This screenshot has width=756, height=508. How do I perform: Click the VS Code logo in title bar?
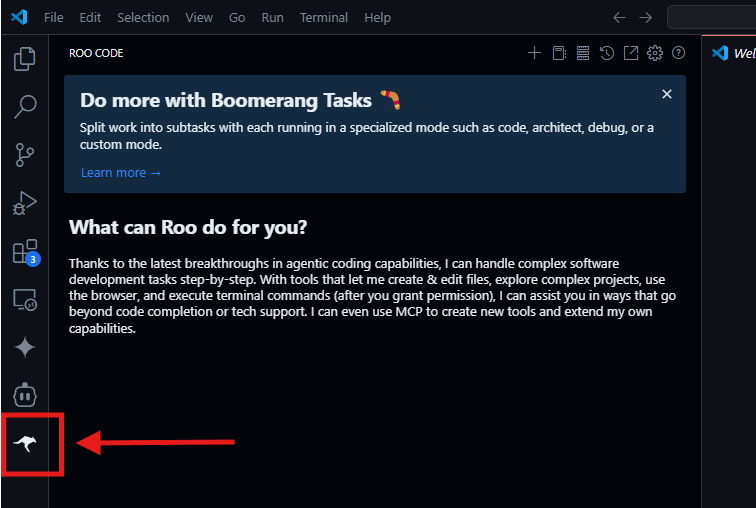(19, 17)
